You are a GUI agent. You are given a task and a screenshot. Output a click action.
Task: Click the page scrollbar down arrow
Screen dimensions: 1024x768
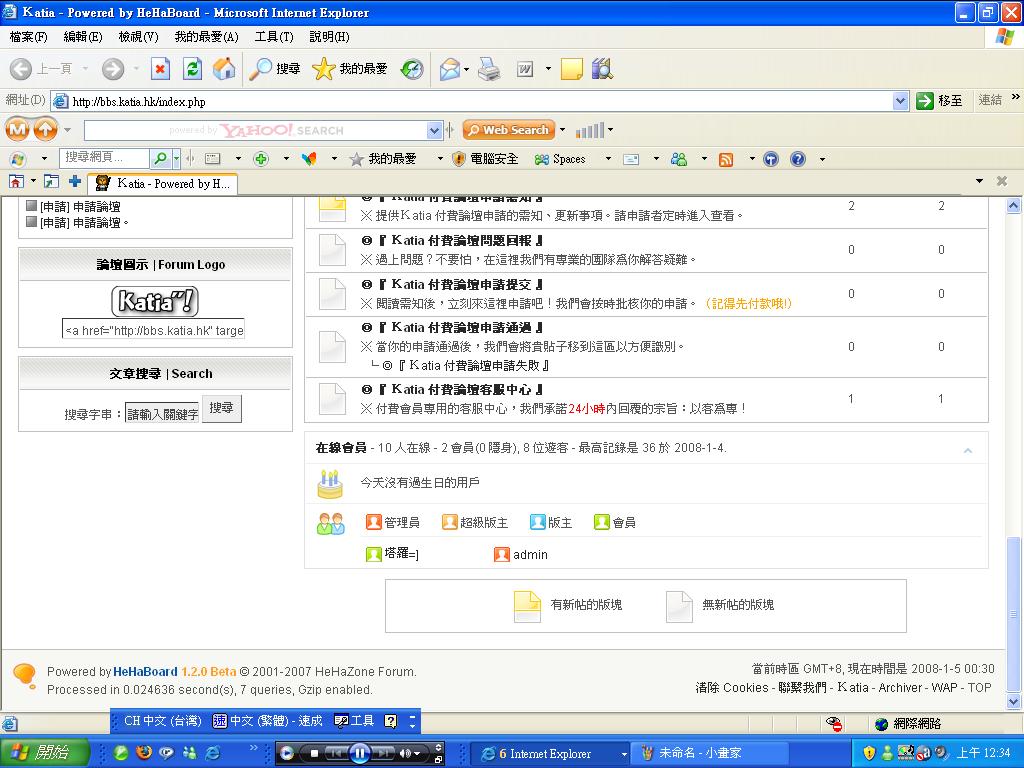(x=1014, y=702)
